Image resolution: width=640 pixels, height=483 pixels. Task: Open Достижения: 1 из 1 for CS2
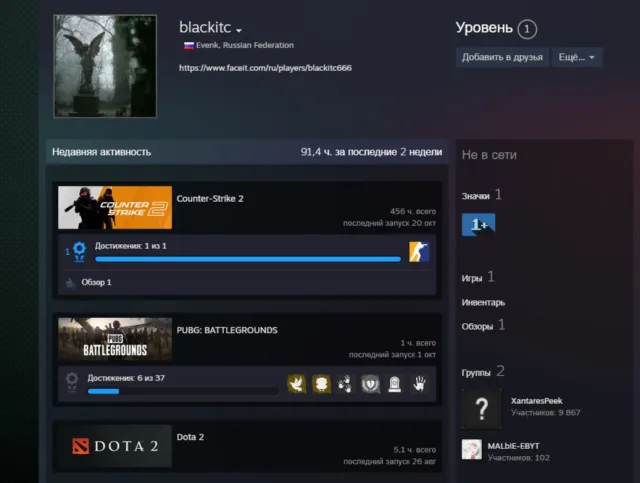pos(131,246)
